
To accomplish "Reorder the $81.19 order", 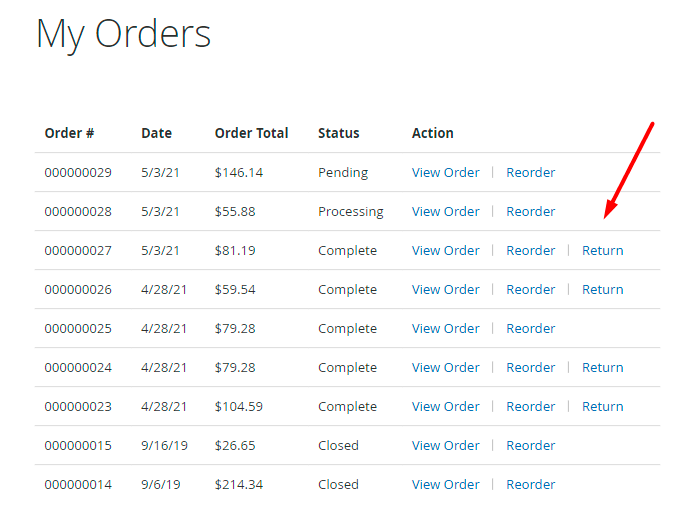I will tap(530, 250).
